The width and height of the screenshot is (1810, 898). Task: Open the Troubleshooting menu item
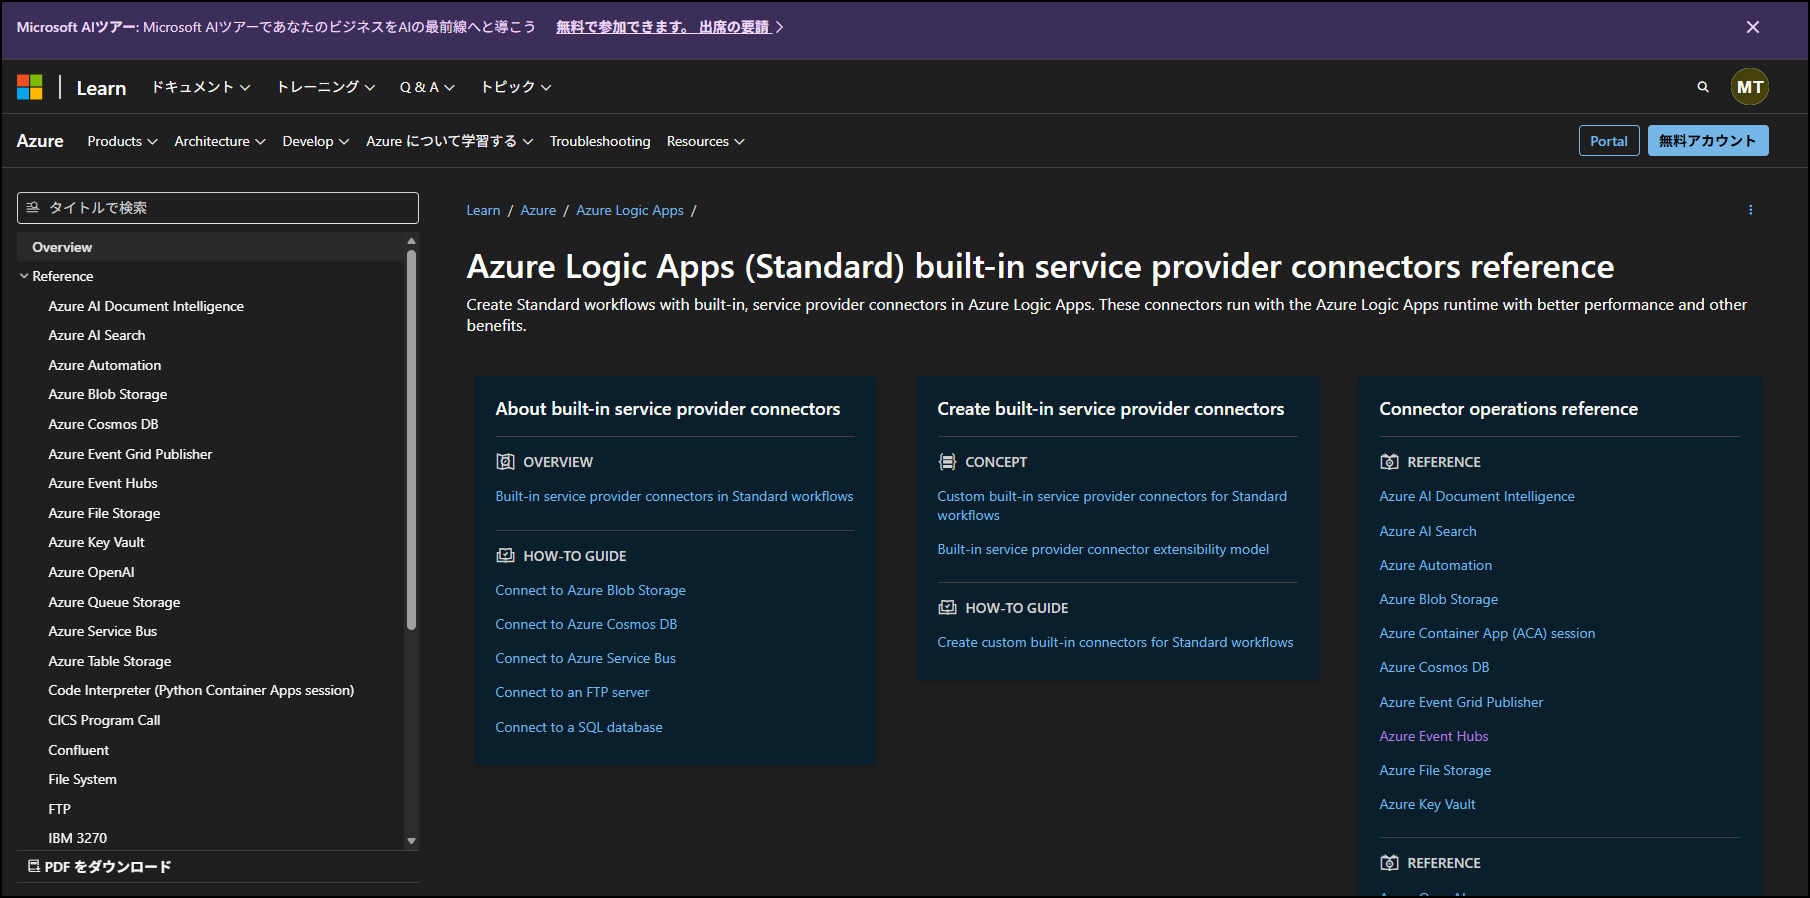click(599, 141)
